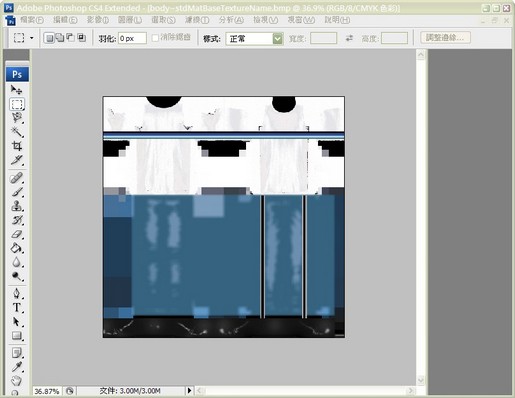Select the Move tool
The image size is (515, 398).
tap(16, 90)
